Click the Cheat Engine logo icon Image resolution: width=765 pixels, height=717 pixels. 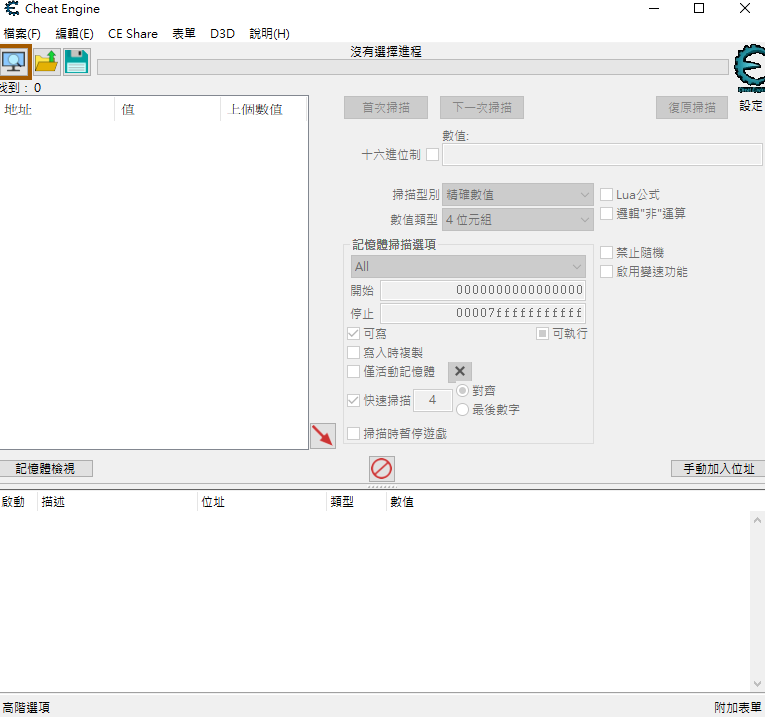tap(750, 68)
